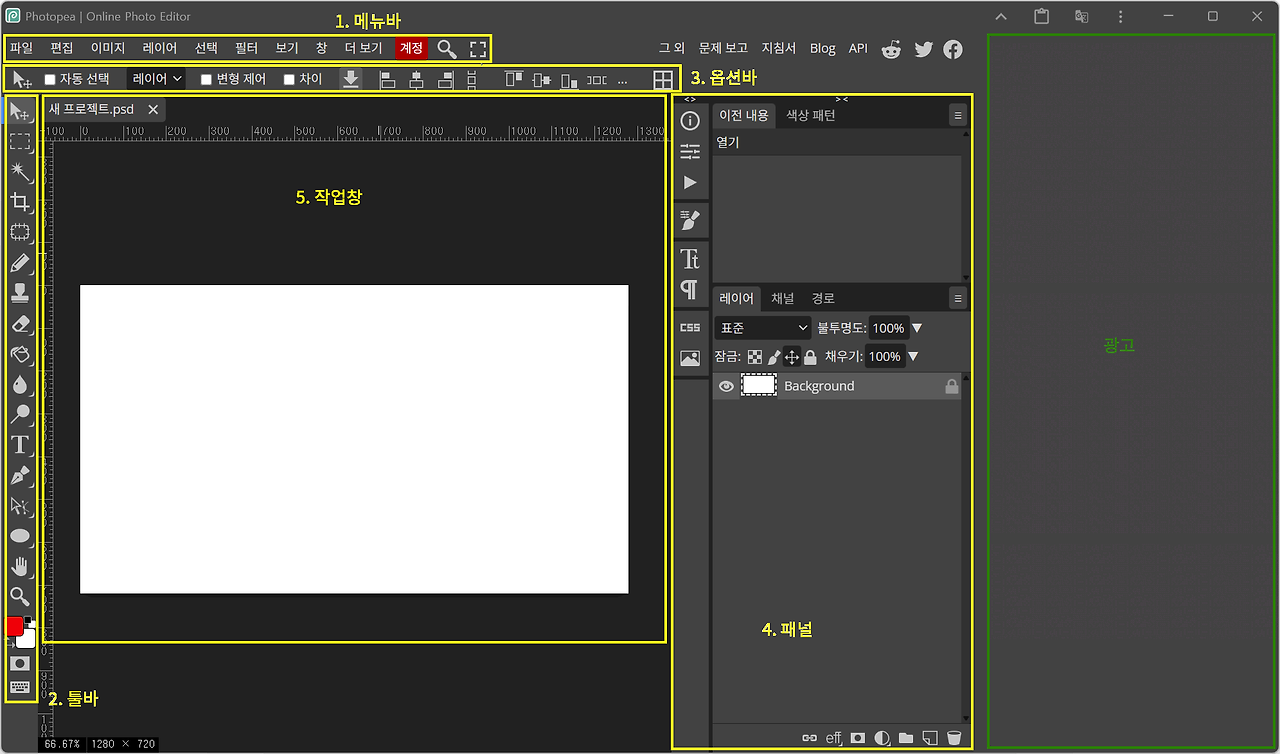Open the Paragraph panel icon

690,290
